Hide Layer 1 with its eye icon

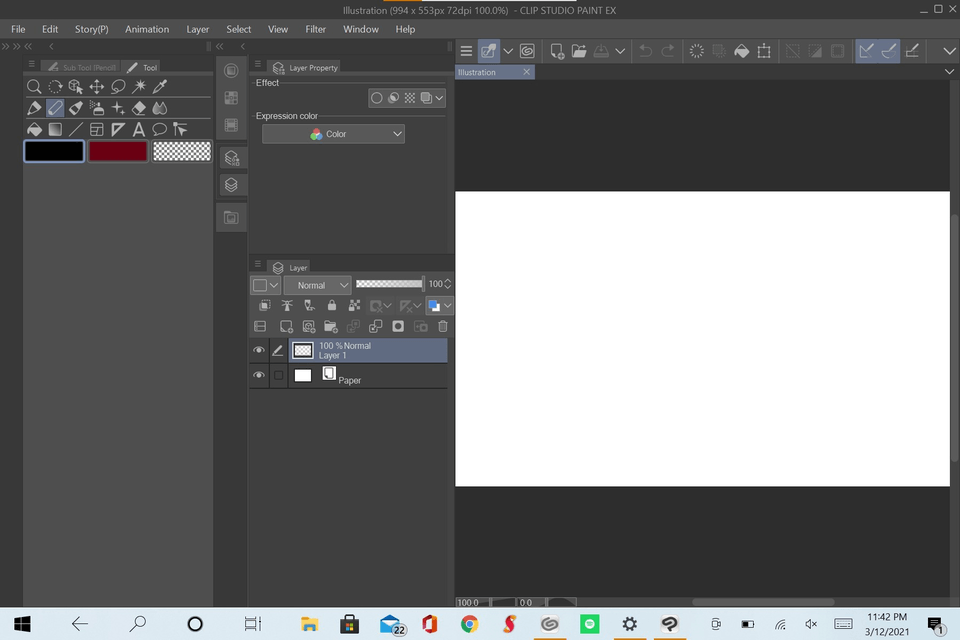point(259,350)
